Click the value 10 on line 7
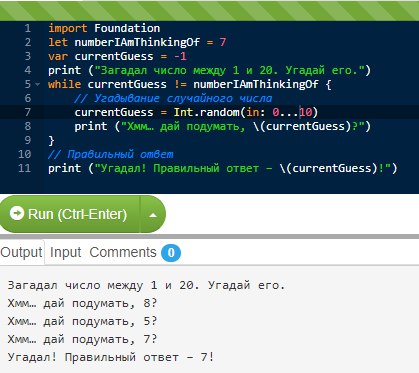The height and width of the screenshot is (373, 419). click(305, 112)
